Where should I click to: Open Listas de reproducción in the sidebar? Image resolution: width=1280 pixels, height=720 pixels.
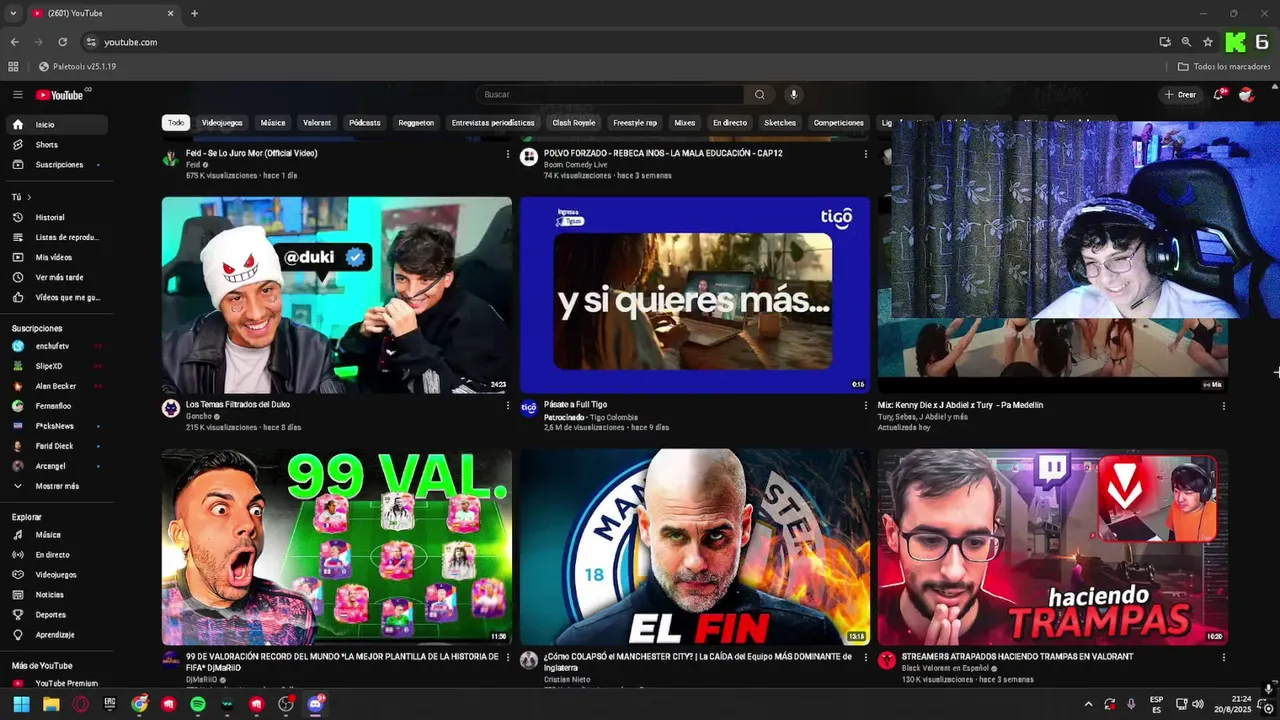tap(57, 237)
